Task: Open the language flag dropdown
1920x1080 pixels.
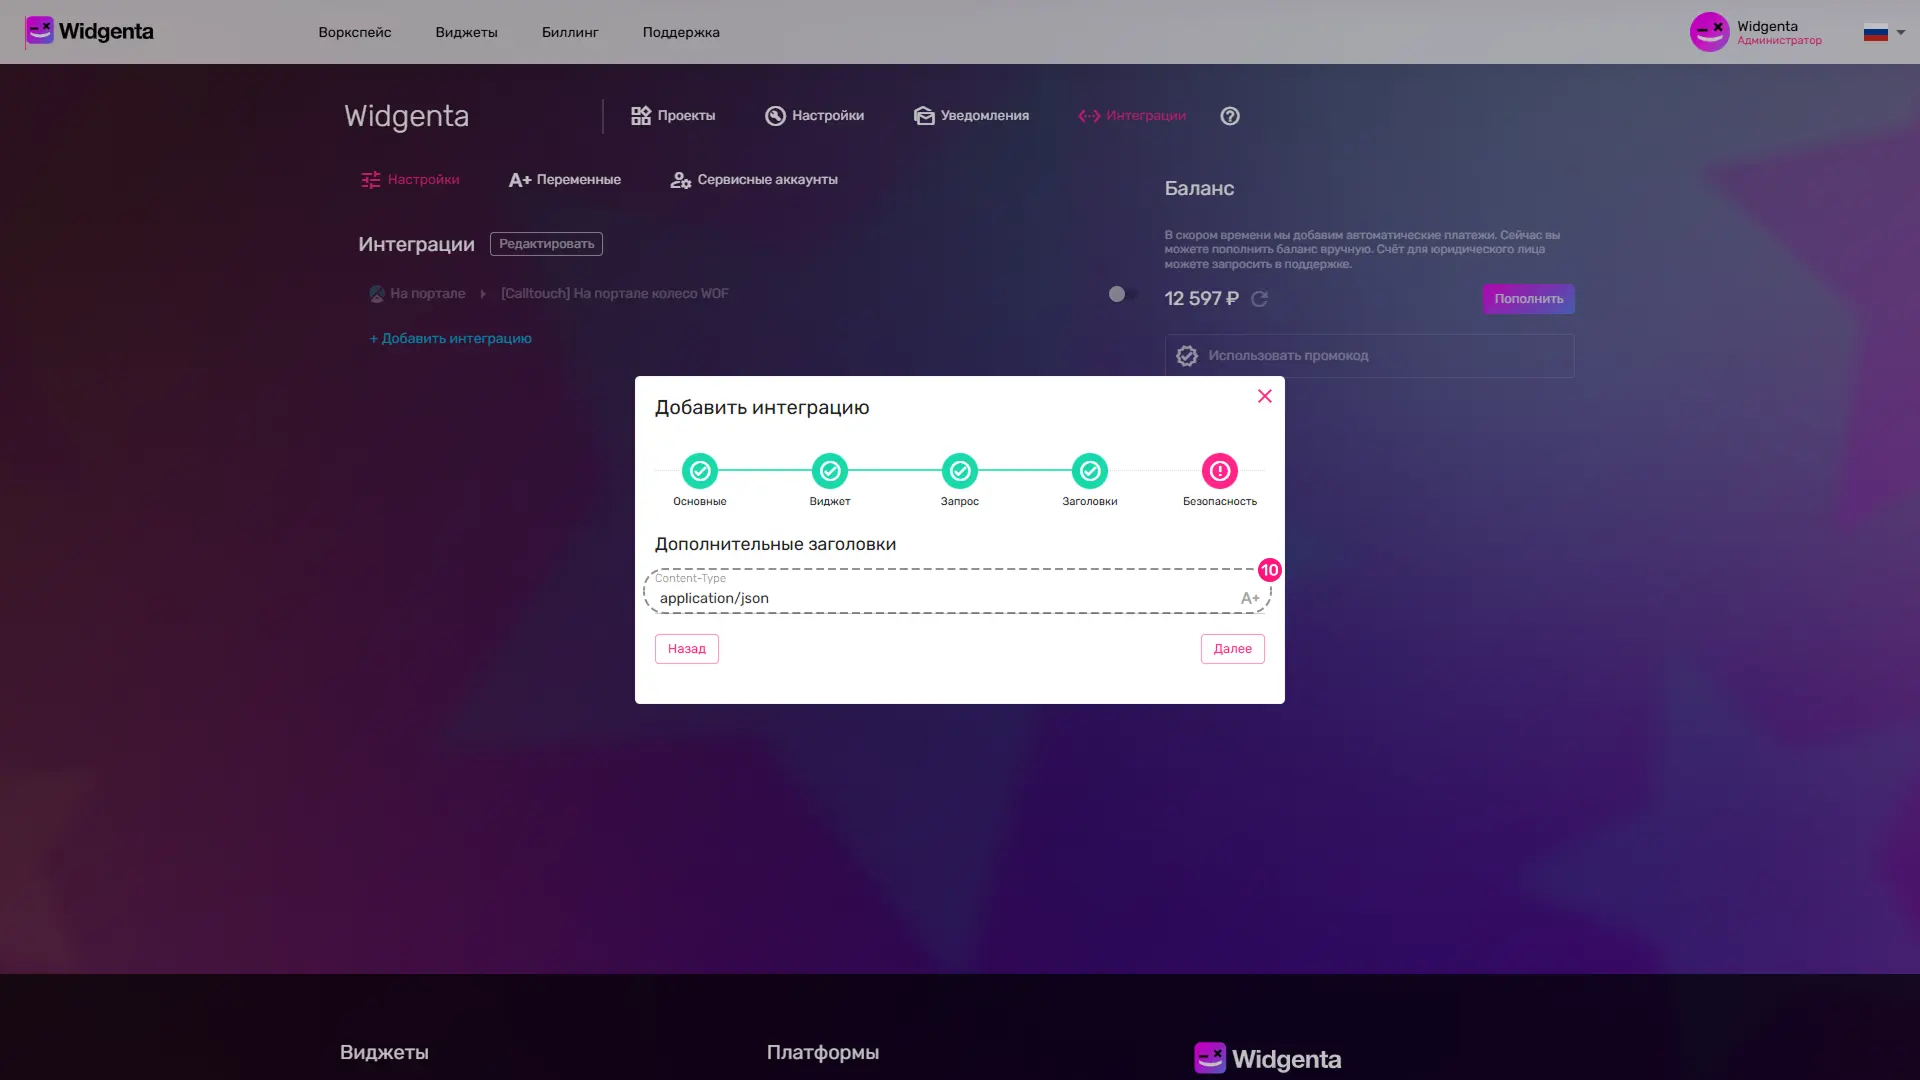Action: (x=1877, y=31)
